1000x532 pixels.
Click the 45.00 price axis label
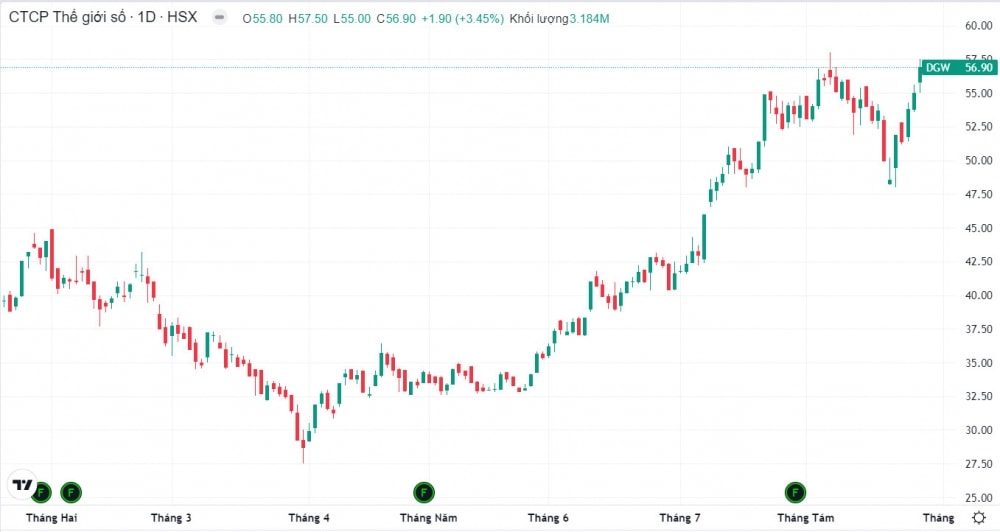click(x=978, y=228)
